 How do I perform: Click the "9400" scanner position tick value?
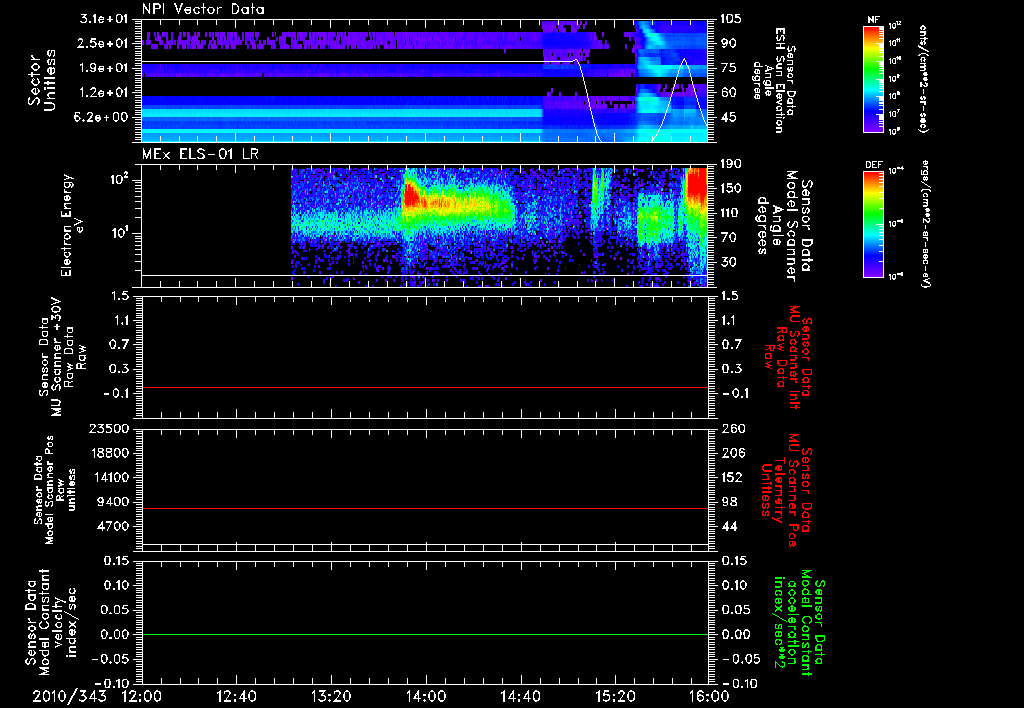click(x=115, y=502)
